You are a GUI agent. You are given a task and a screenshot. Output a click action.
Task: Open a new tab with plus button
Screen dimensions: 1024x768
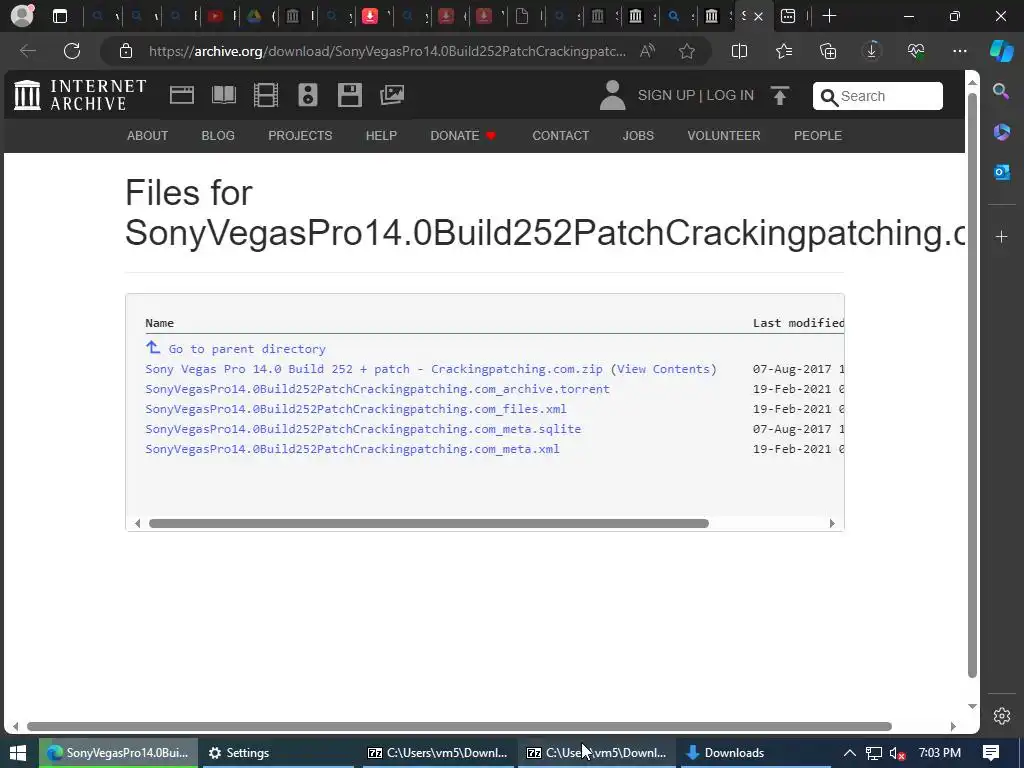pos(829,16)
